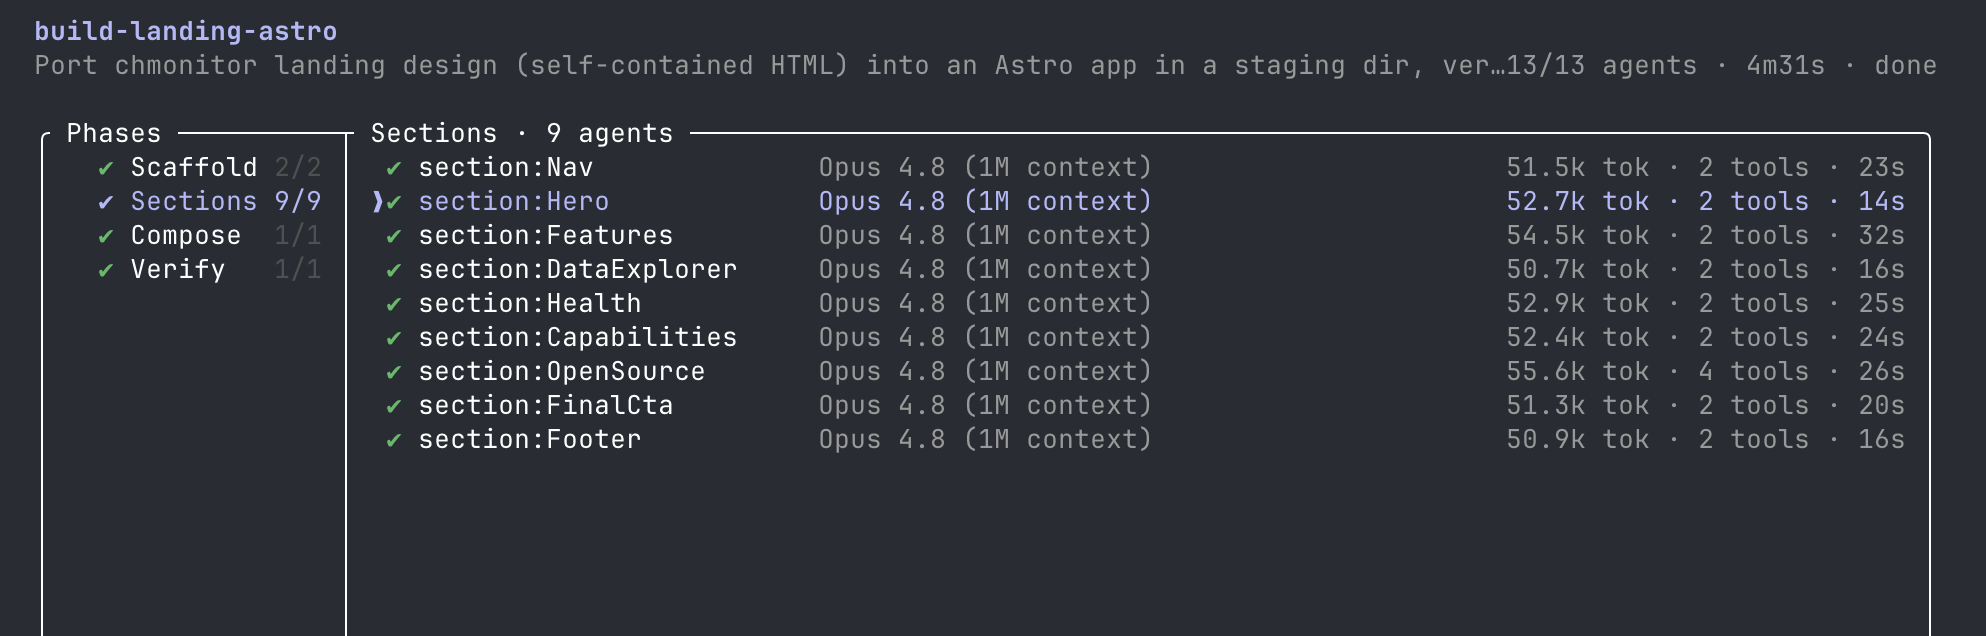1986x636 pixels.
Task: Click the Scaffold phase checkmark
Action: click(x=106, y=168)
